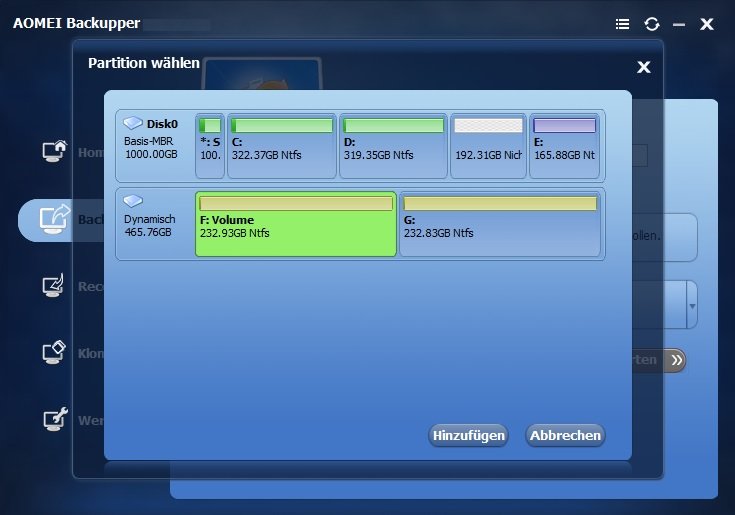Image resolution: width=735 pixels, height=515 pixels.
Task: Select the system reserved partition *: S
Action: coord(210,146)
